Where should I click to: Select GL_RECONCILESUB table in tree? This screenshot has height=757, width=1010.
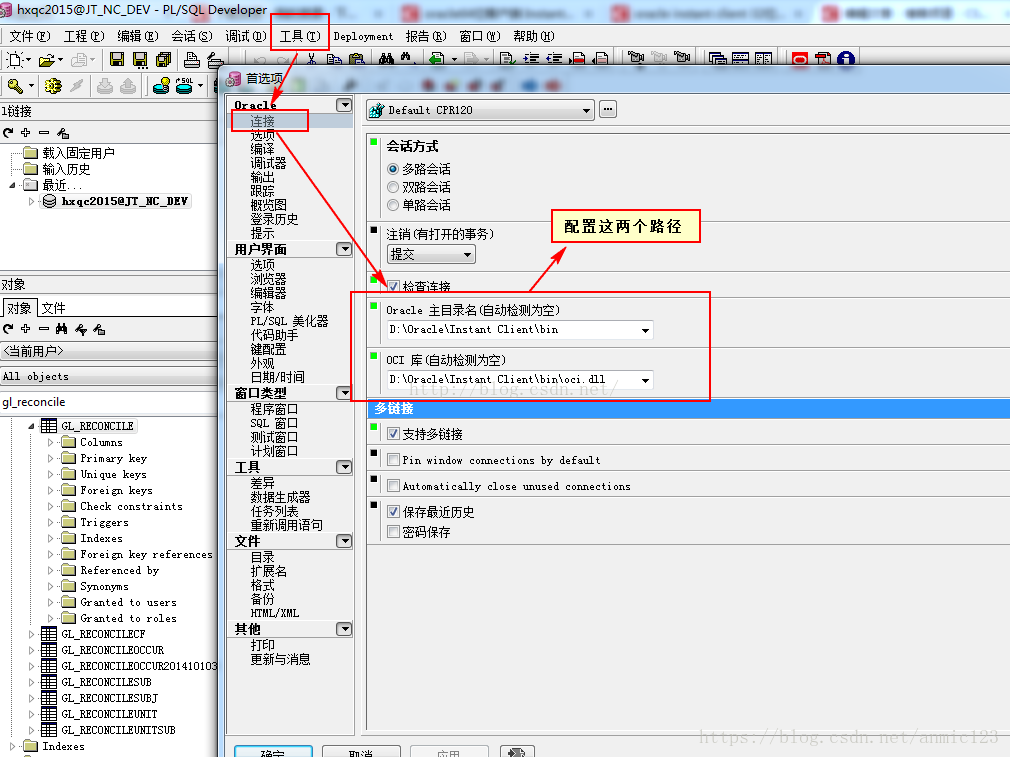(x=106, y=682)
